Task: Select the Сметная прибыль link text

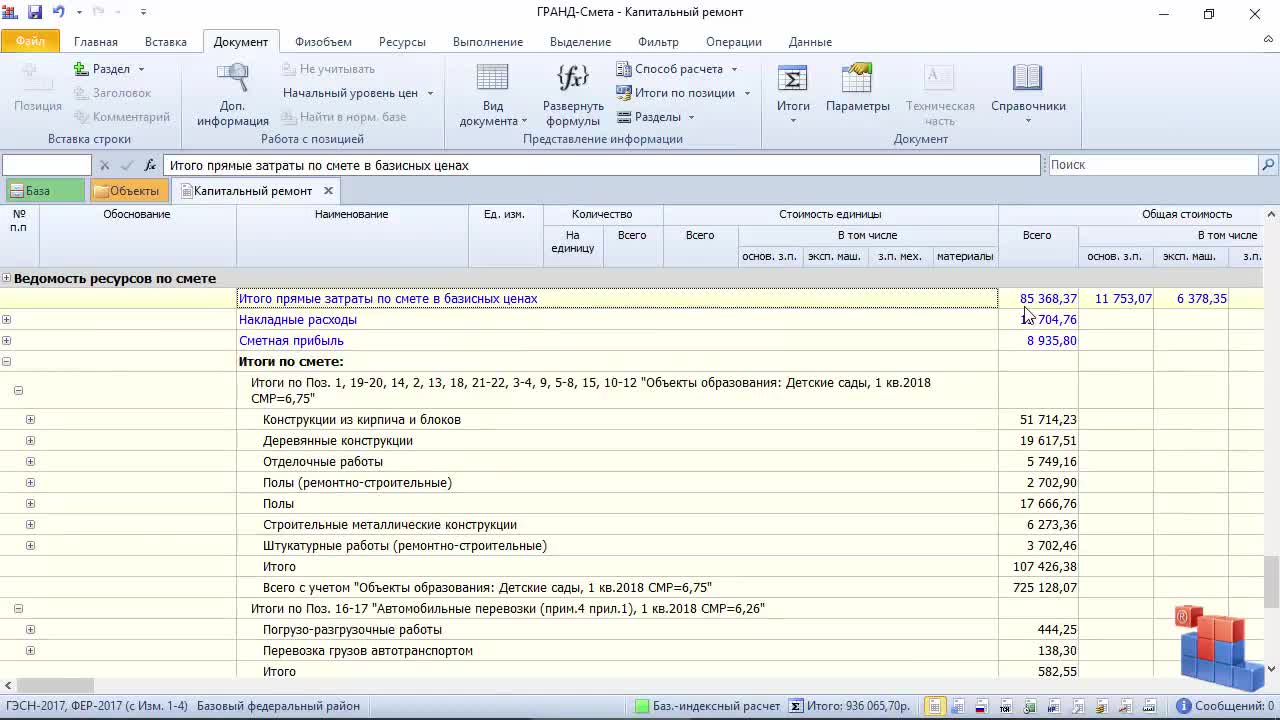Action: pyautogui.click(x=291, y=341)
